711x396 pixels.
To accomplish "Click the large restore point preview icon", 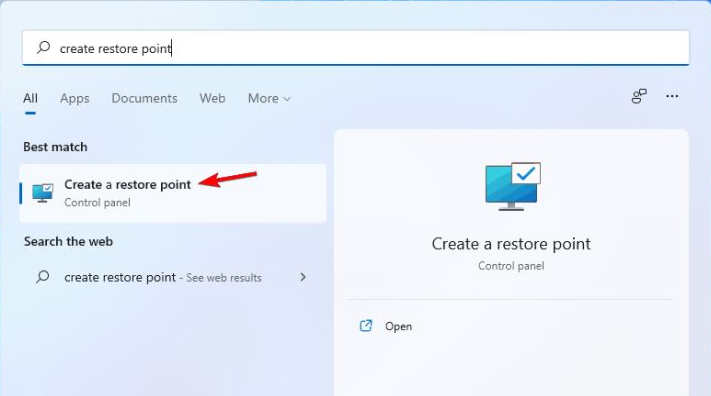I will coord(513,186).
